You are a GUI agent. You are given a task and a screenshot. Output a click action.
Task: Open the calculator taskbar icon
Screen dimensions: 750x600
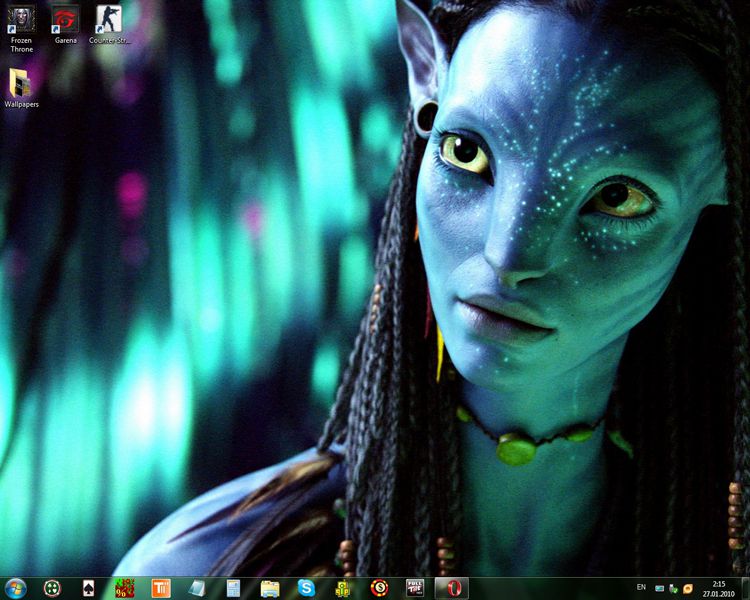click(233, 589)
